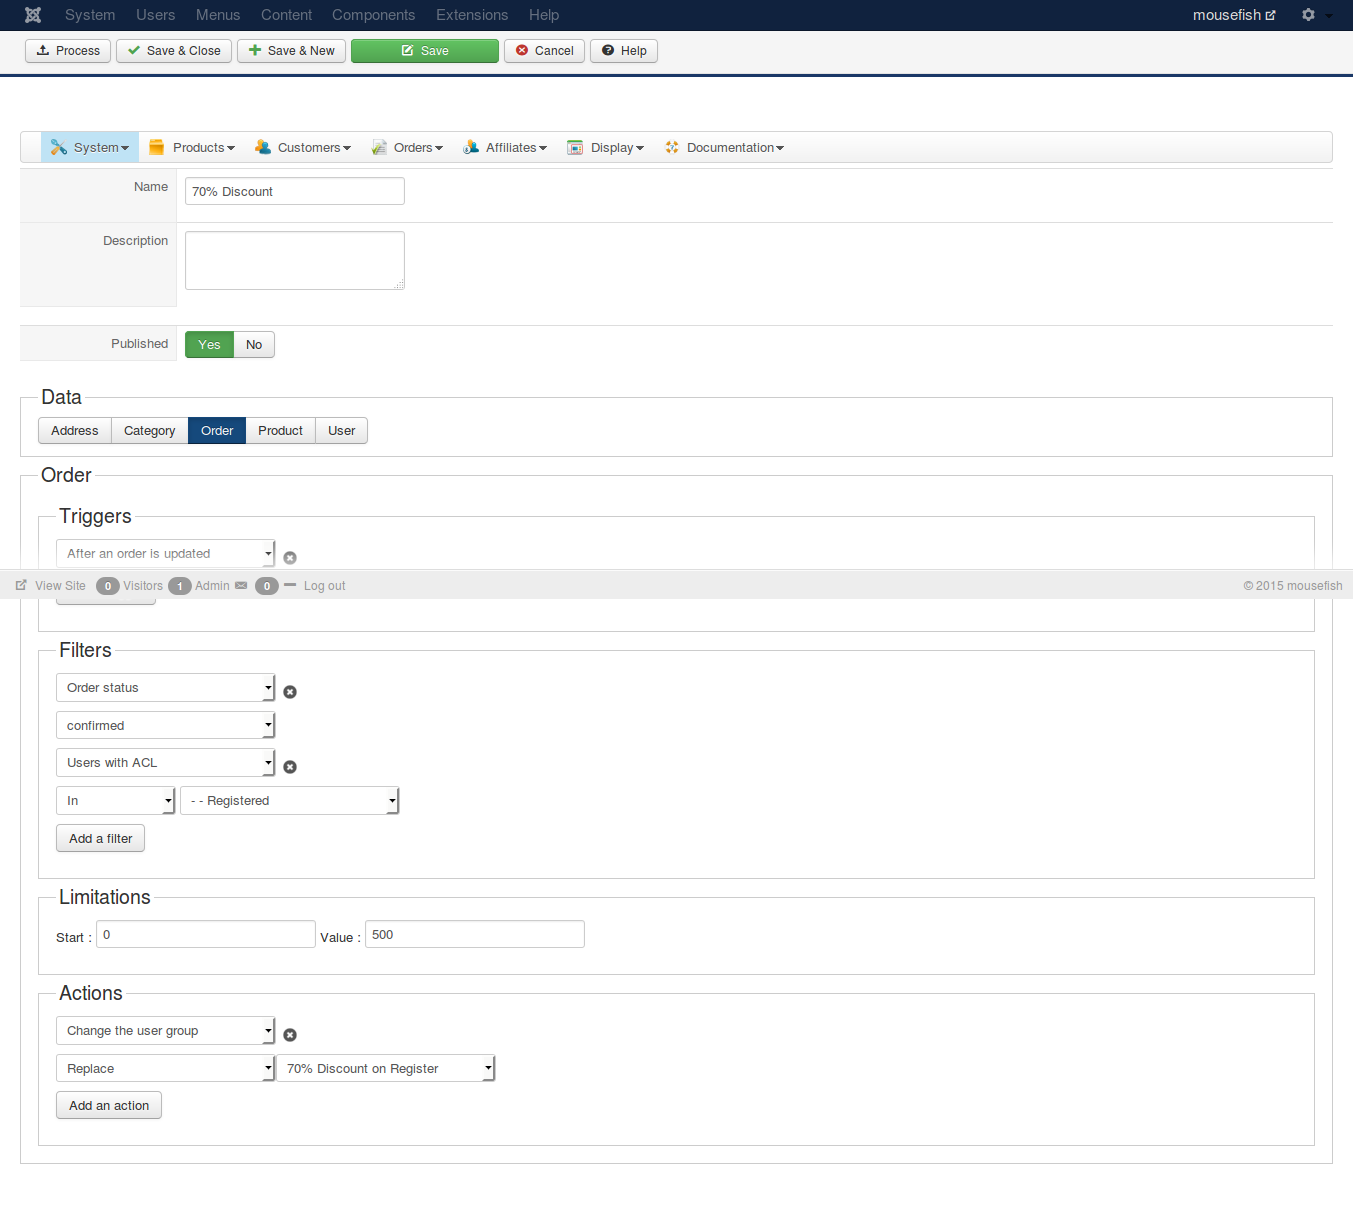Image resolution: width=1353 pixels, height=1232 pixels.
Task: Open the Extensions menu
Action: pyautogui.click(x=472, y=15)
